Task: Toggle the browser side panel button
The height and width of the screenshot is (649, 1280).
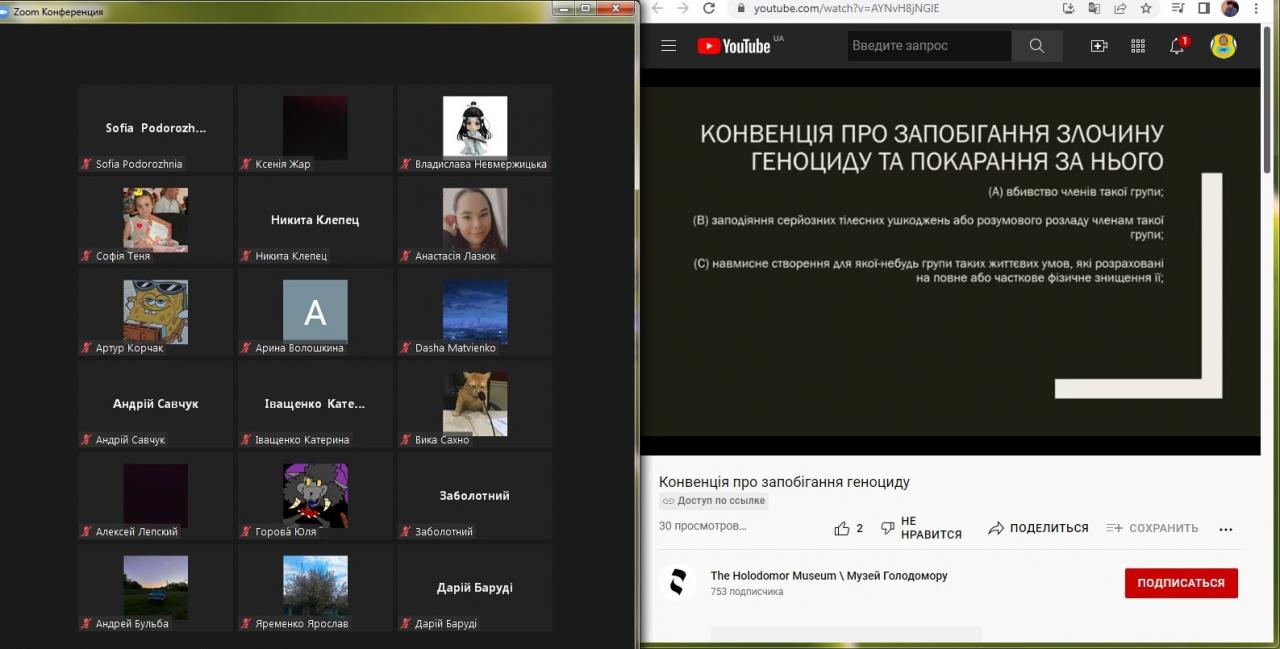Action: [x=1204, y=8]
